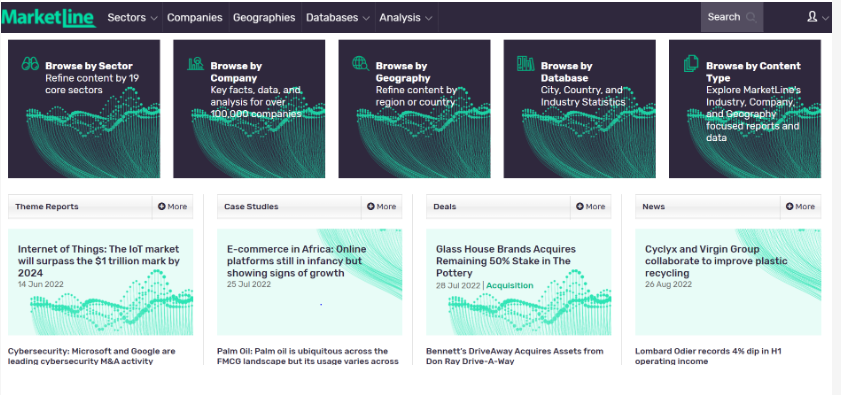Click the Search input field

(x=732, y=17)
